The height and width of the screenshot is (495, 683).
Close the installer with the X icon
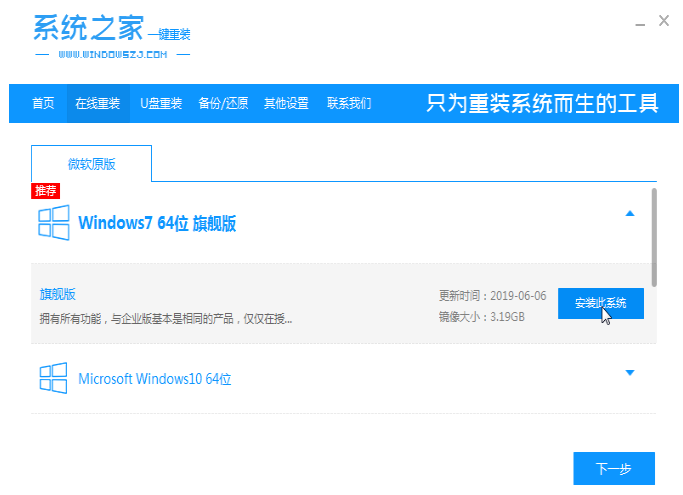point(663,21)
